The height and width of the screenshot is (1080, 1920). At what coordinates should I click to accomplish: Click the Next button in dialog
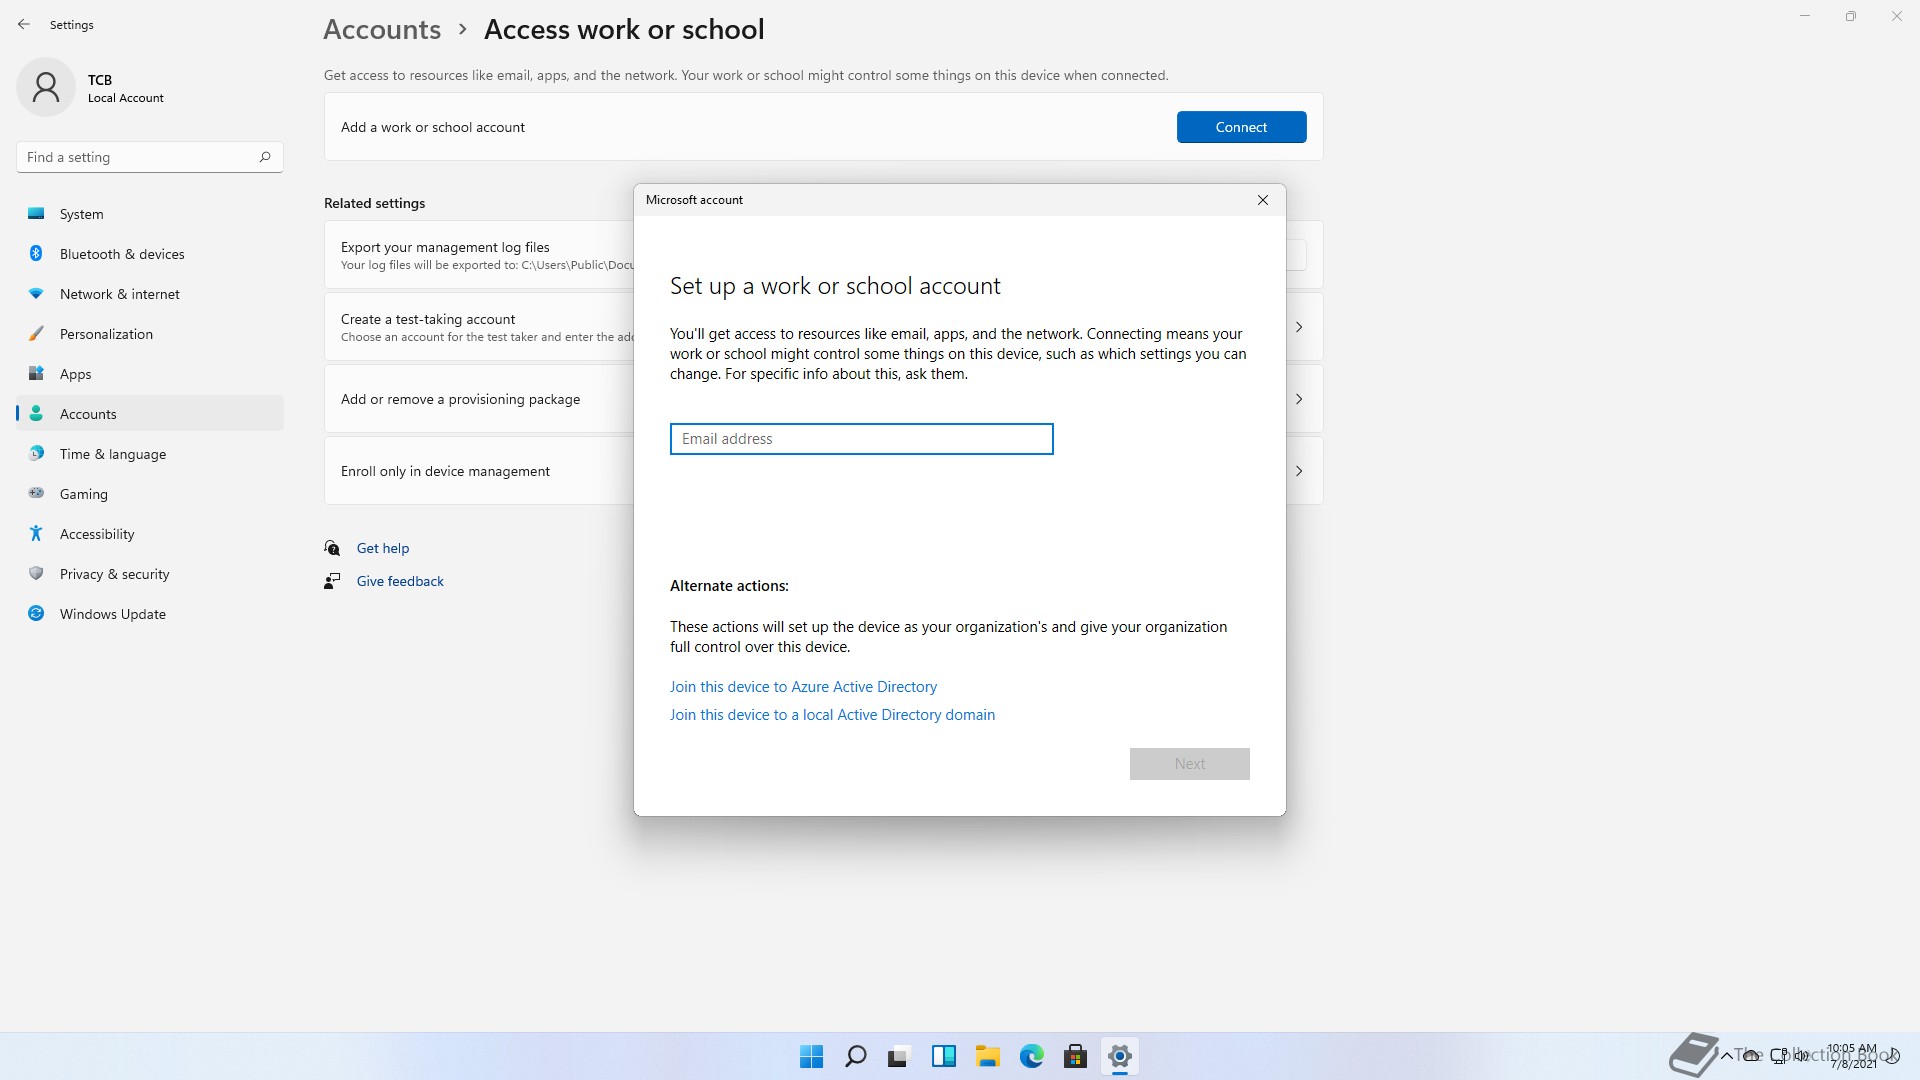point(1189,764)
